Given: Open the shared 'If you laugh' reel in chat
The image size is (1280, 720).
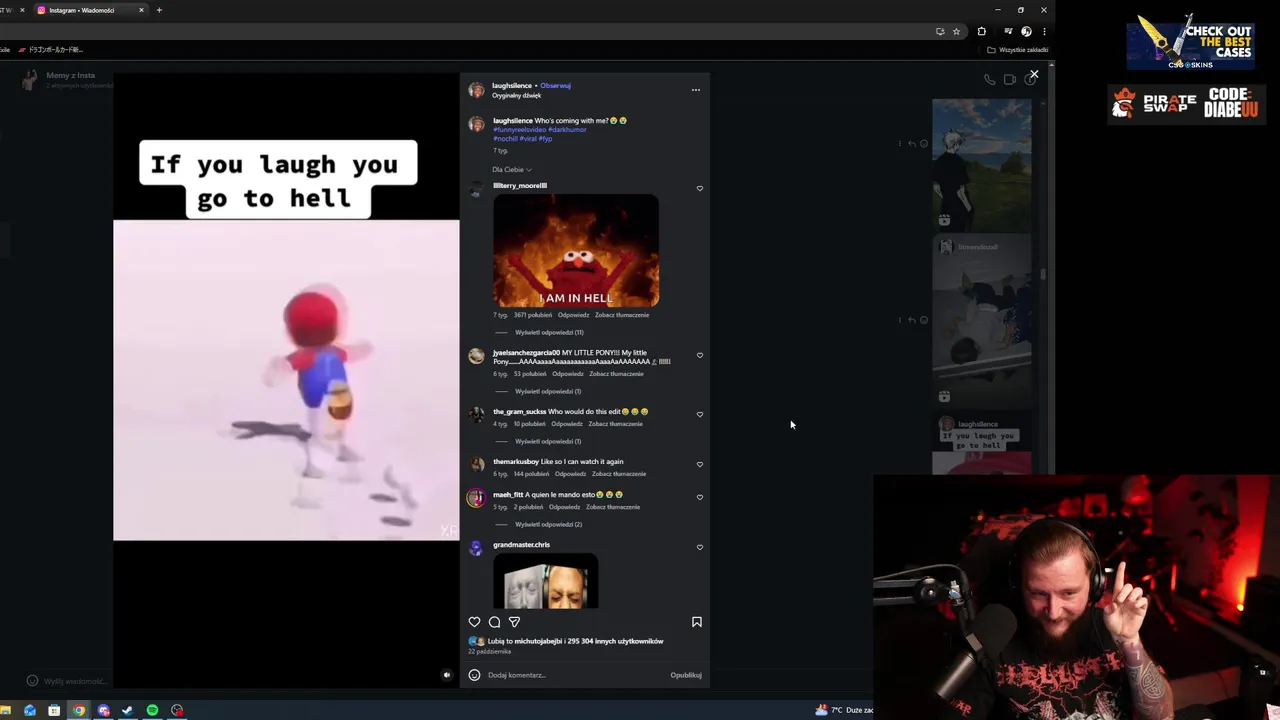Looking at the screenshot, I should pos(982,445).
